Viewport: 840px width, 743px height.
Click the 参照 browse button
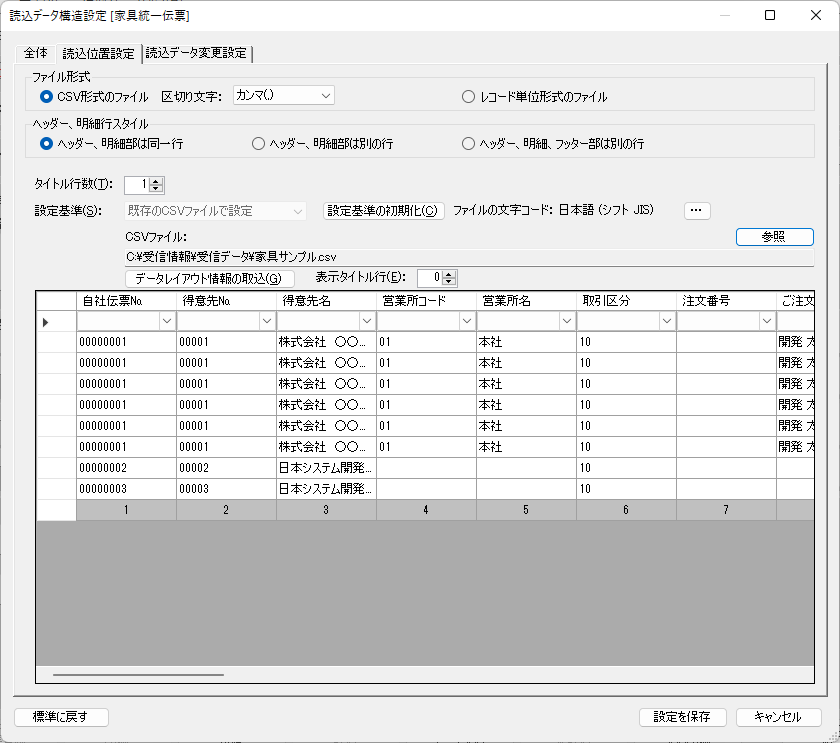click(775, 237)
